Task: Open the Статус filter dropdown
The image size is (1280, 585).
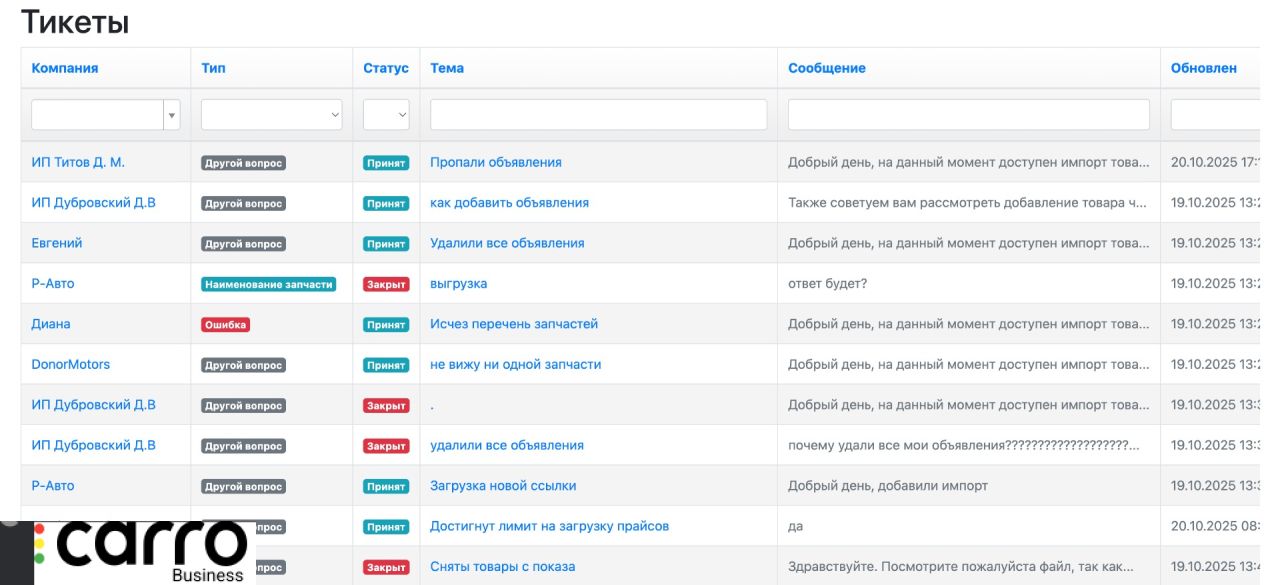Action: [x=386, y=115]
